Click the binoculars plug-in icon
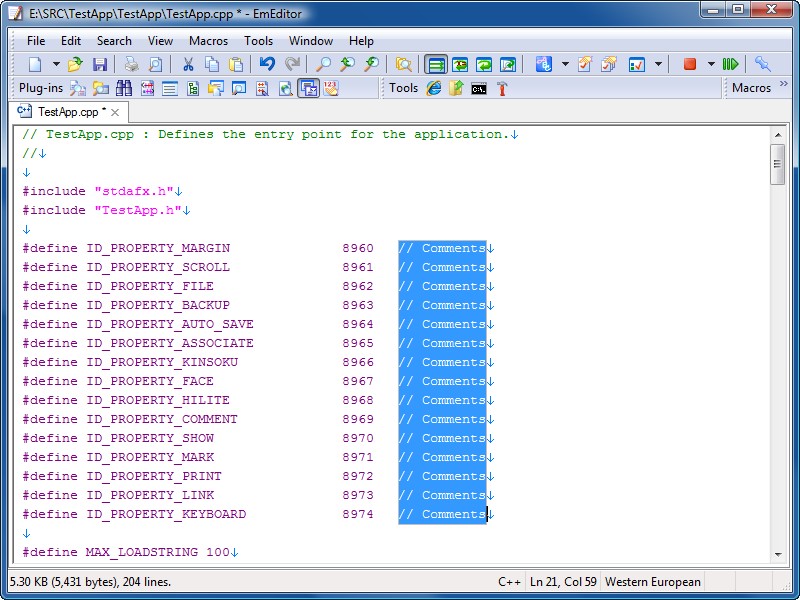The height and width of the screenshot is (600, 800). tap(124, 88)
